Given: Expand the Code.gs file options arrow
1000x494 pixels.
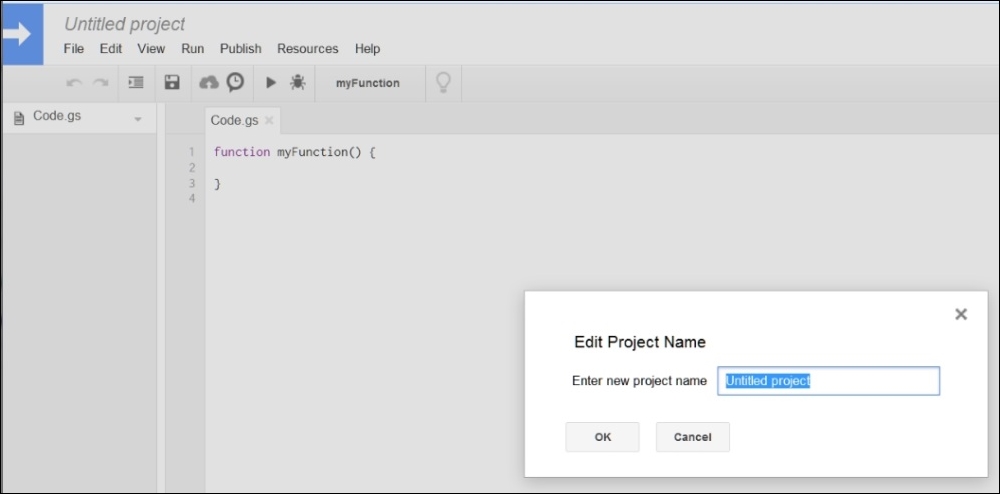Looking at the screenshot, I should (x=138, y=119).
